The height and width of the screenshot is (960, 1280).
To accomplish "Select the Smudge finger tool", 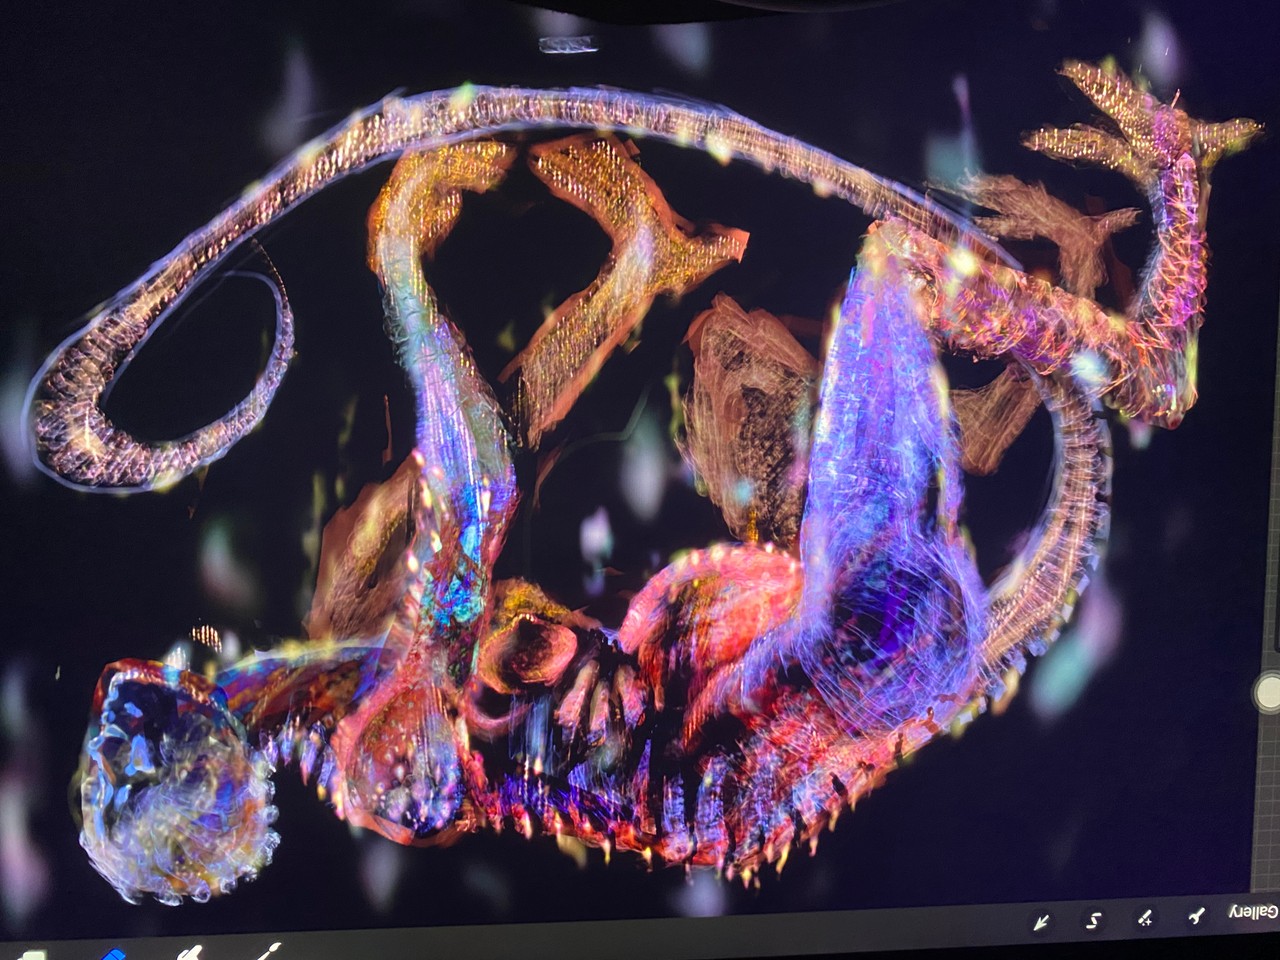I will tap(190, 952).
